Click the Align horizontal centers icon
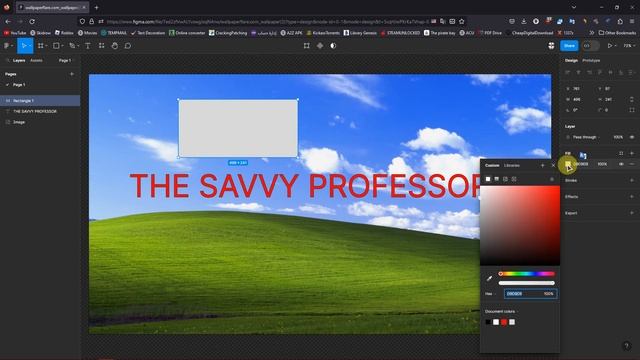This screenshot has width=640, height=360. [578, 72]
